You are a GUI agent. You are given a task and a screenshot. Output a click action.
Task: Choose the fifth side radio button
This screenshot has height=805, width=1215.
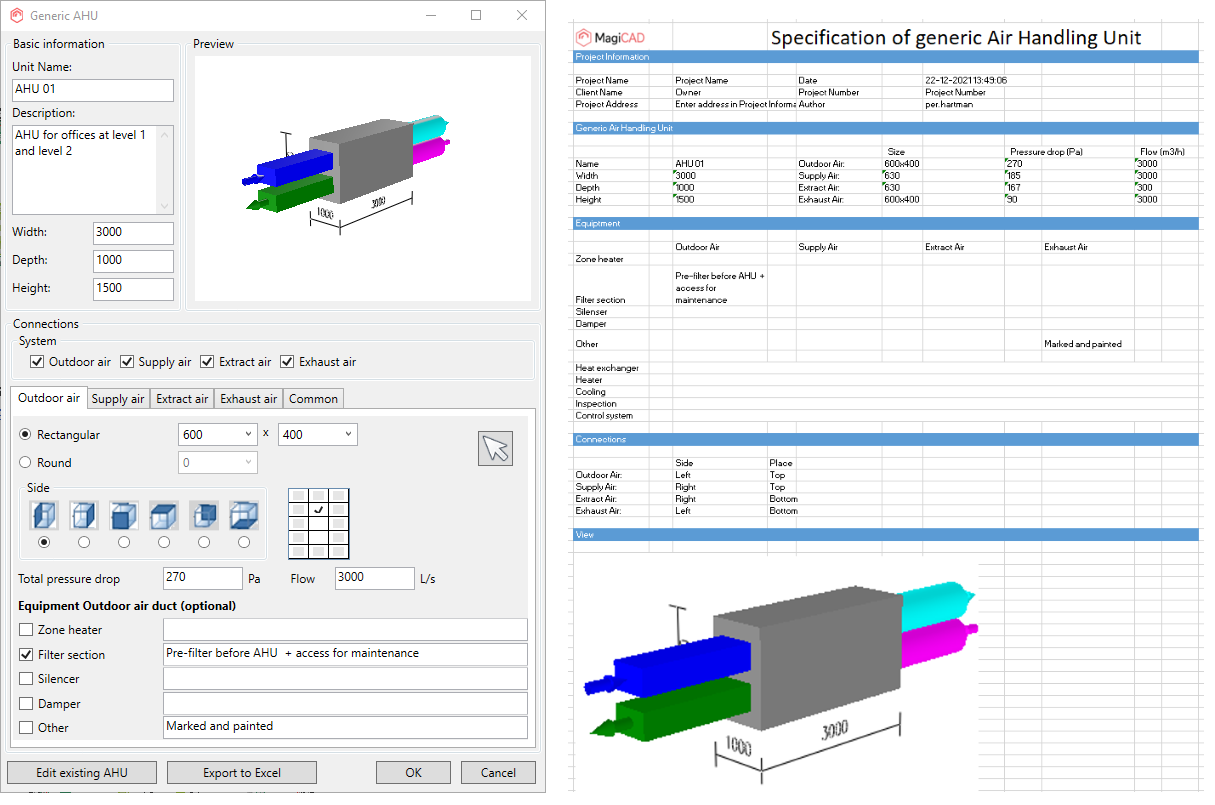tap(204, 542)
